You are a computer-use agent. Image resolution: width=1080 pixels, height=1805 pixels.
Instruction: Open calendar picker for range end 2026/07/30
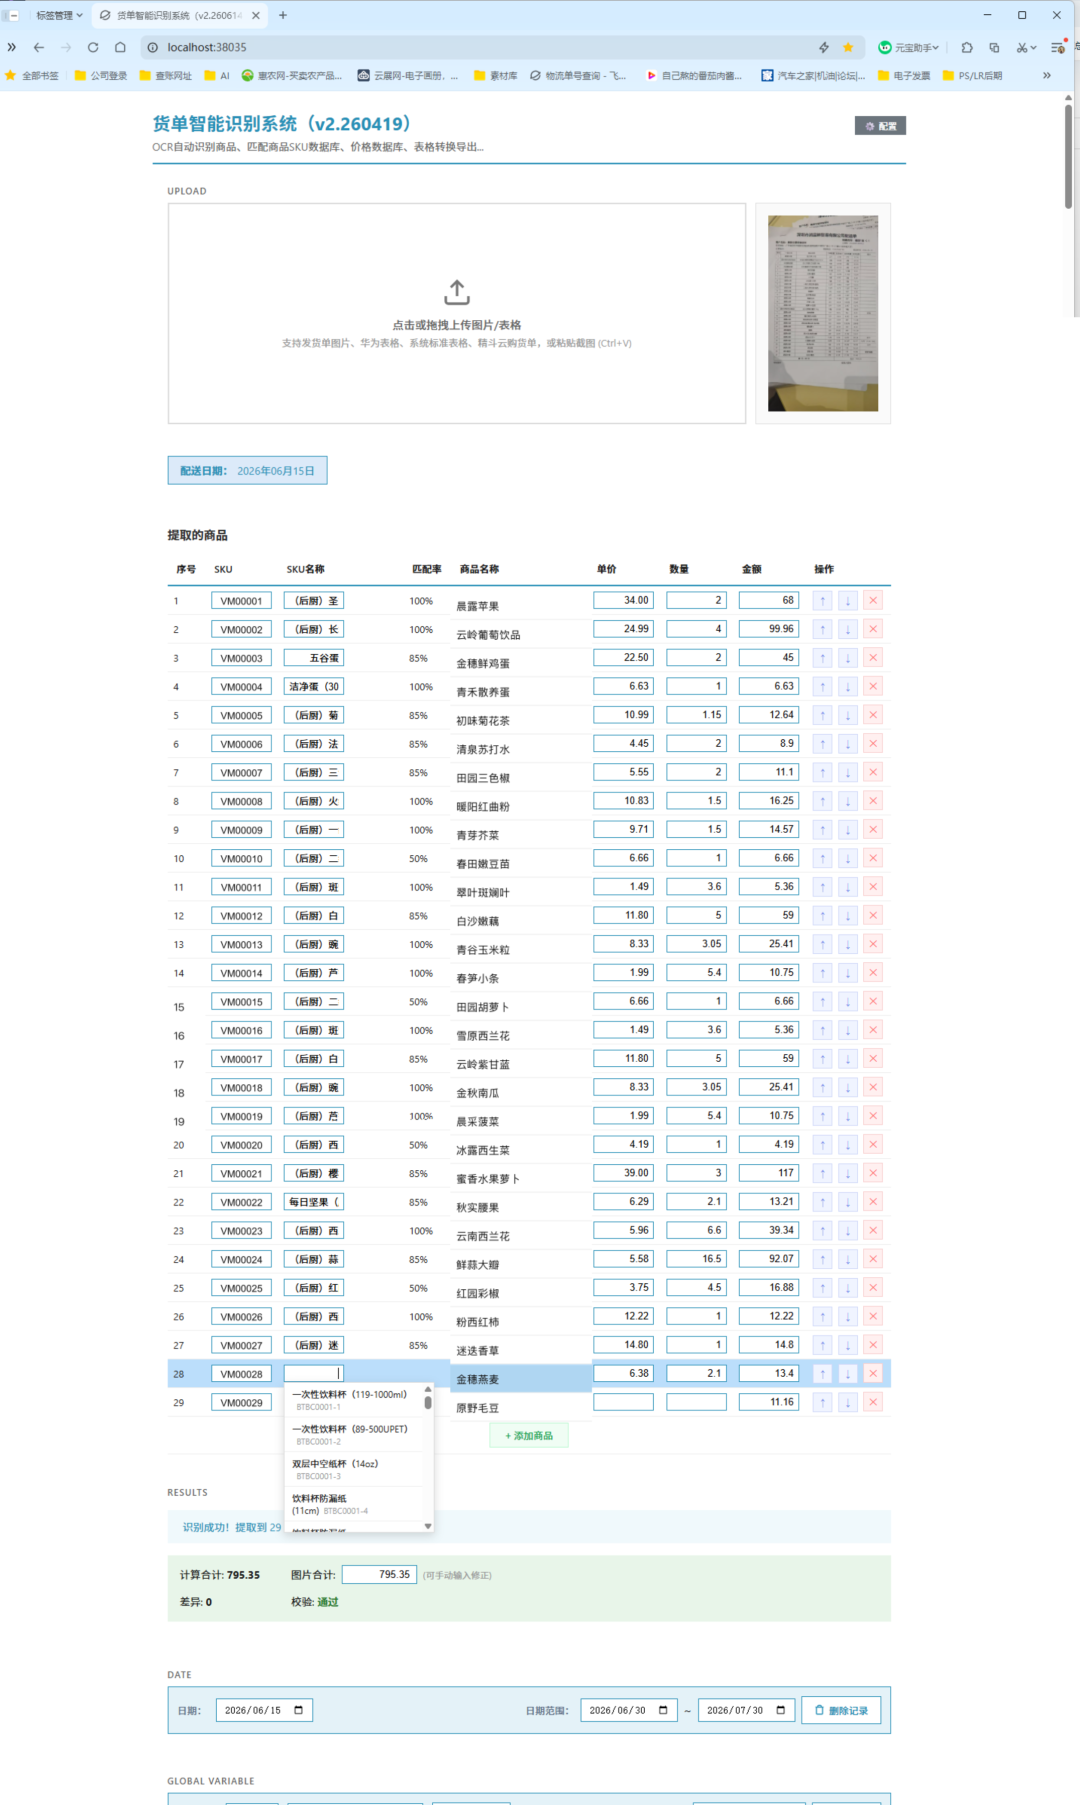(x=781, y=1710)
